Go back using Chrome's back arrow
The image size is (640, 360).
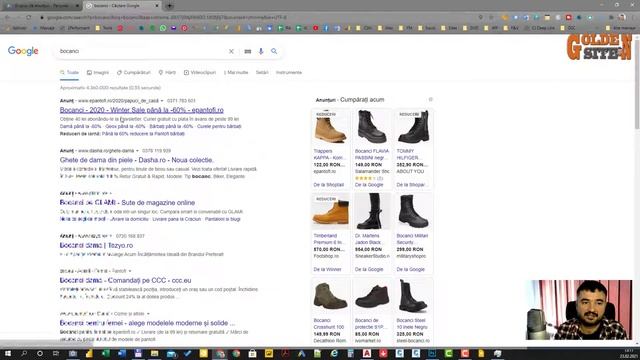7,17
